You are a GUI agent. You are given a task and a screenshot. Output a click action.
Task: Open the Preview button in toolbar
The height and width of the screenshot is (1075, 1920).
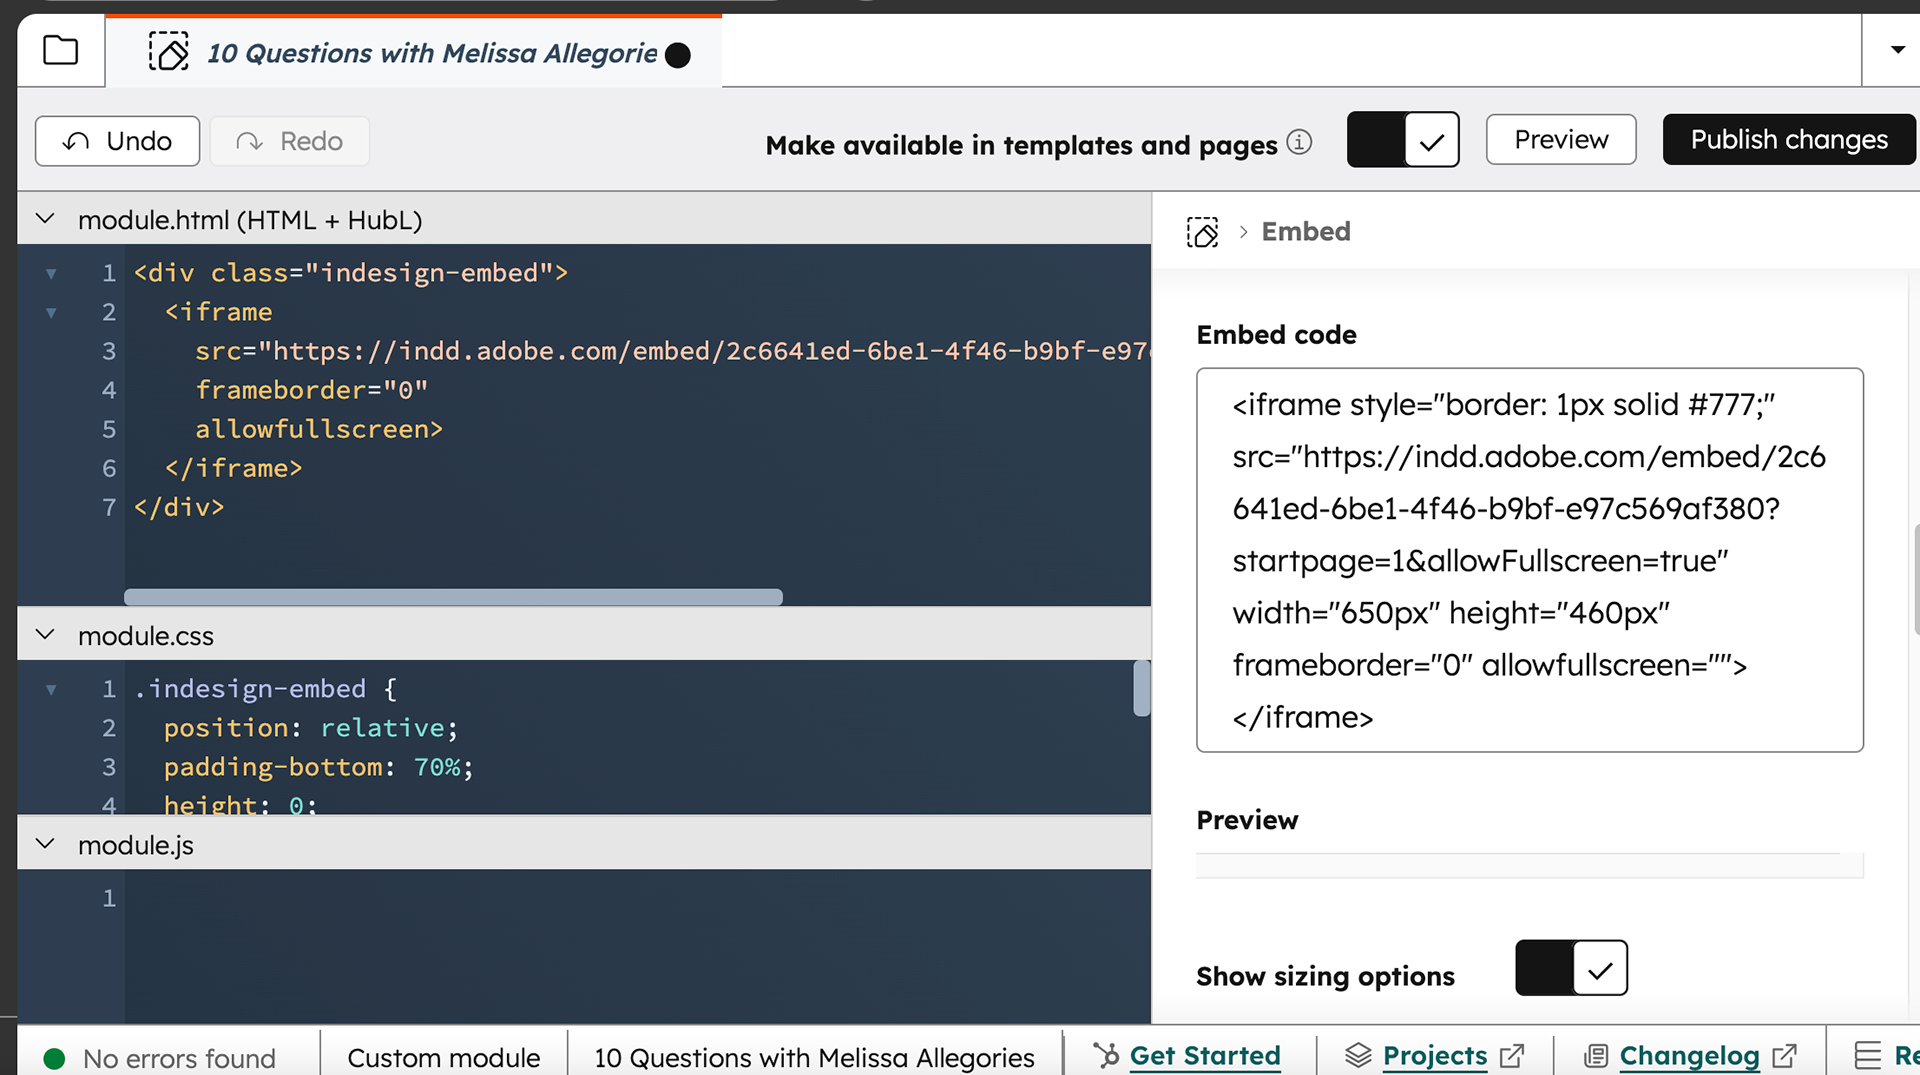1560,140
